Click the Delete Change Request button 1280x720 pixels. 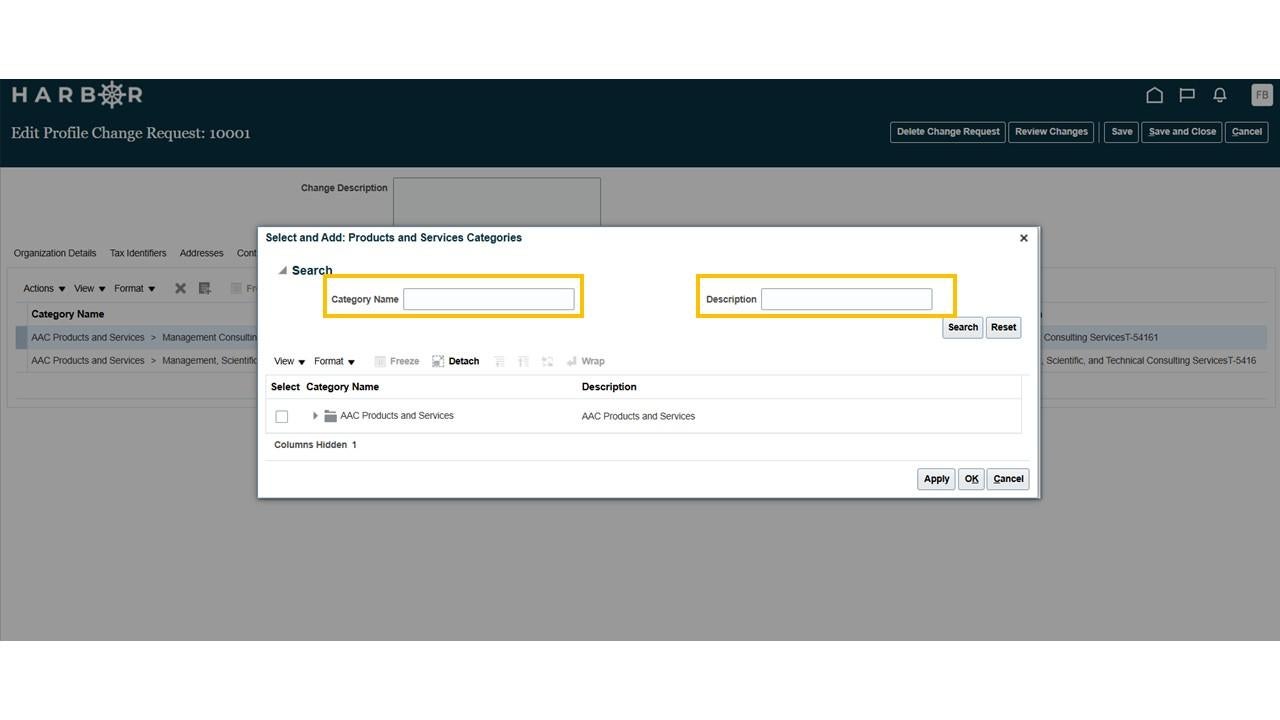tap(948, 132)
